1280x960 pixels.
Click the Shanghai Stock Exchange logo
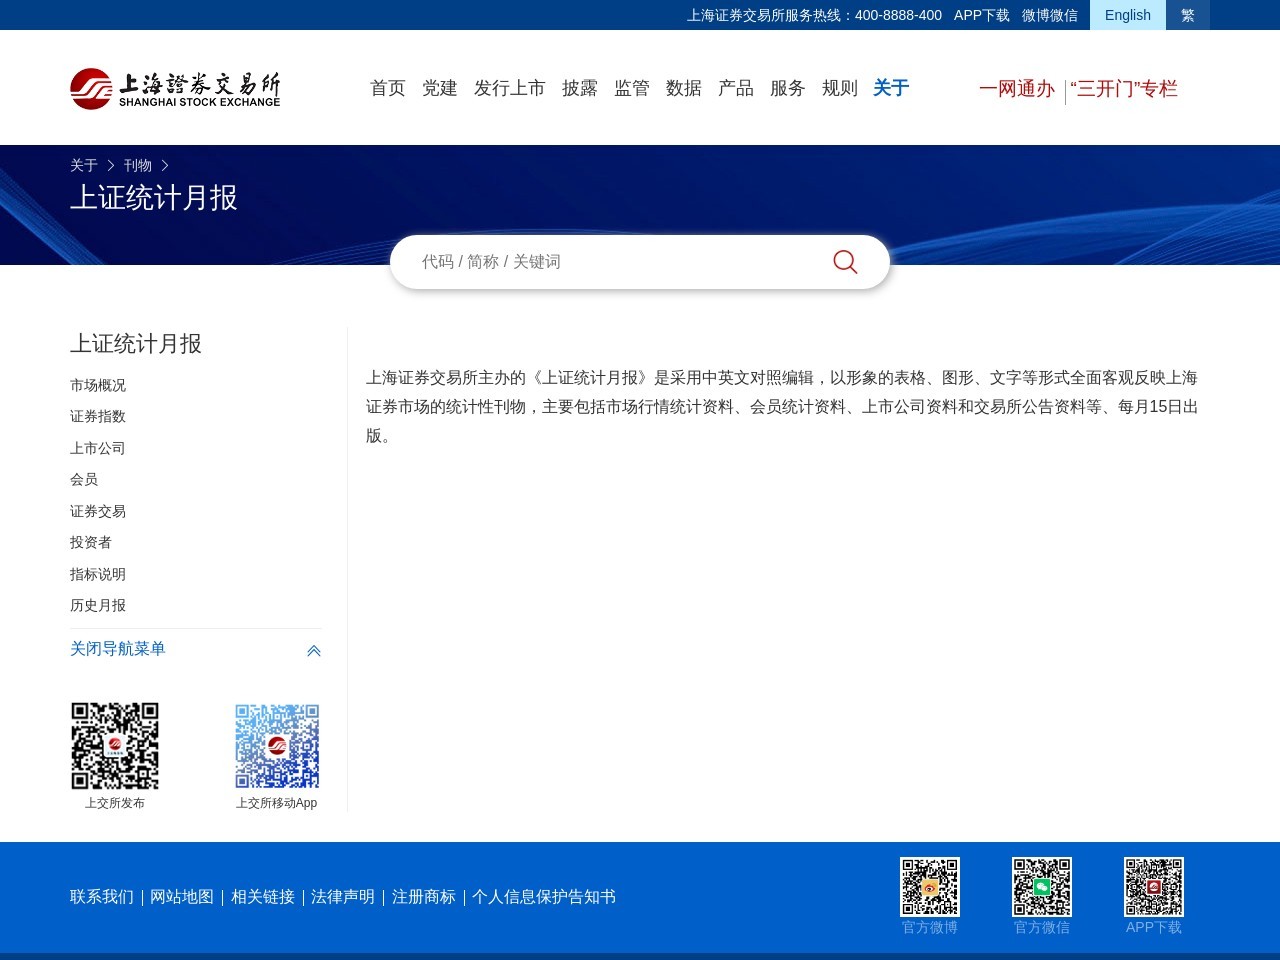coord(175,89)
